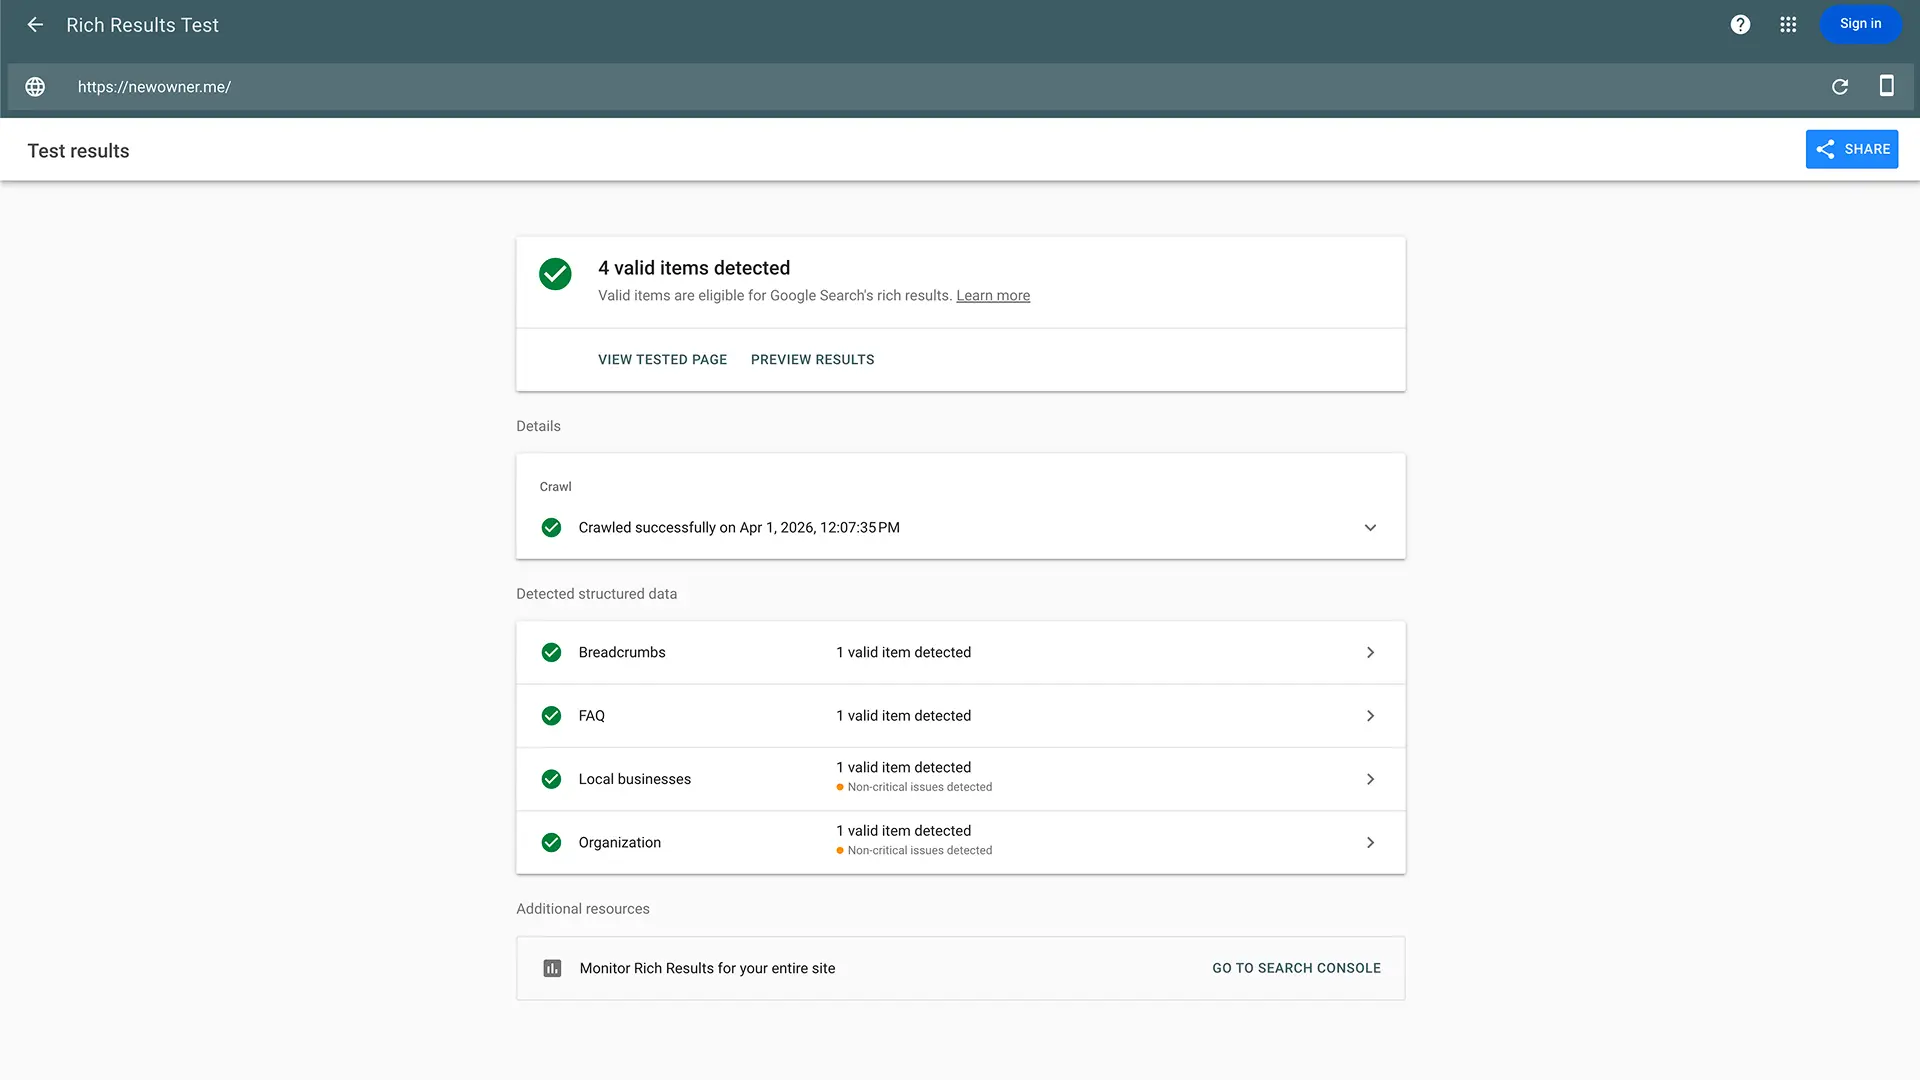Click the back arrow to leave Test results
1920x1080 pixels.
tap(35, 24)
